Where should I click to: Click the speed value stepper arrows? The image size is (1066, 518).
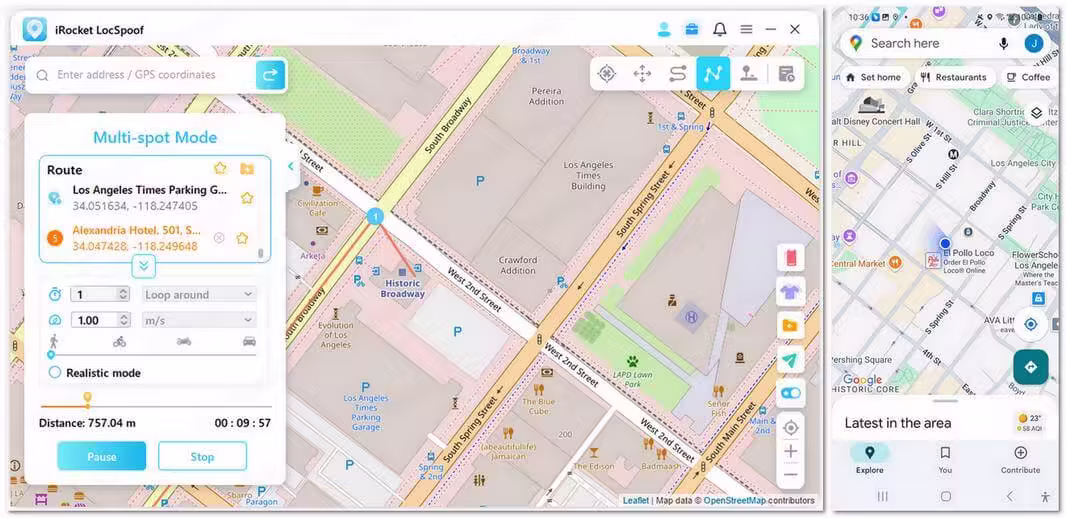pos(124,320)
